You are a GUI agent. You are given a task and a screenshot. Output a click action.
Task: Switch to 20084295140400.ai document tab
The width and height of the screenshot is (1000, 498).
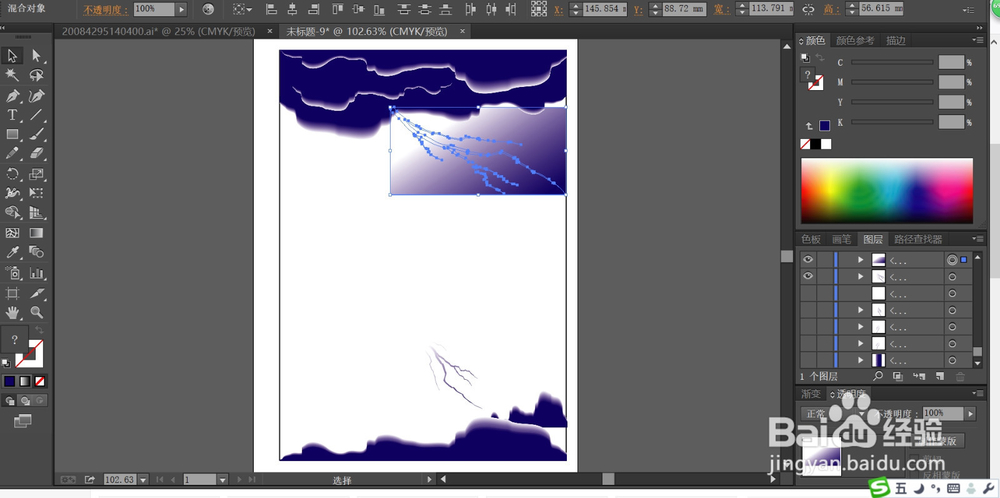pyautogui.click(x=159, y=31)
